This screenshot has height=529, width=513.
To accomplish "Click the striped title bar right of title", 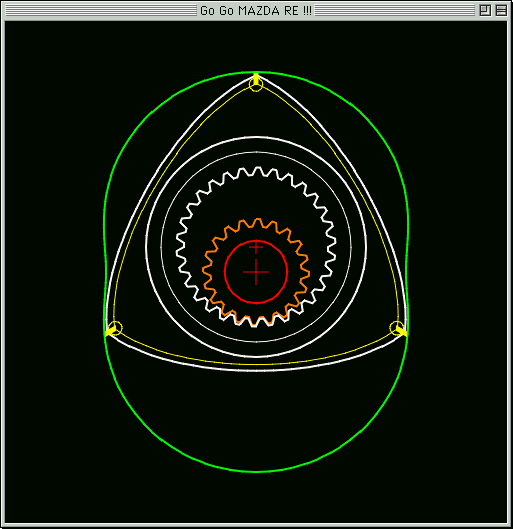I will (x=395, y=10).
